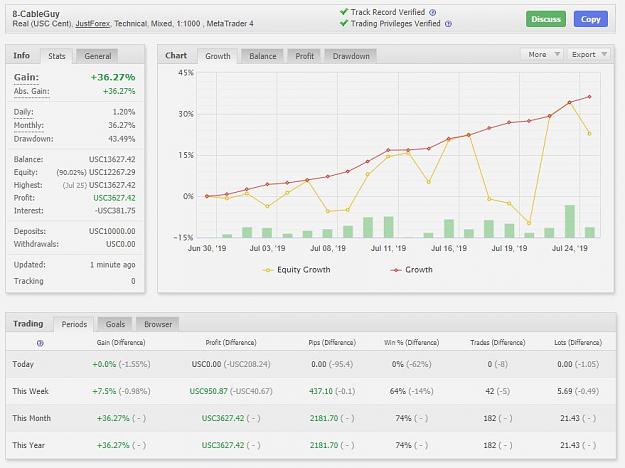625x468 pixels.
Task: Open the JustForex broker link
Action: 92,24
